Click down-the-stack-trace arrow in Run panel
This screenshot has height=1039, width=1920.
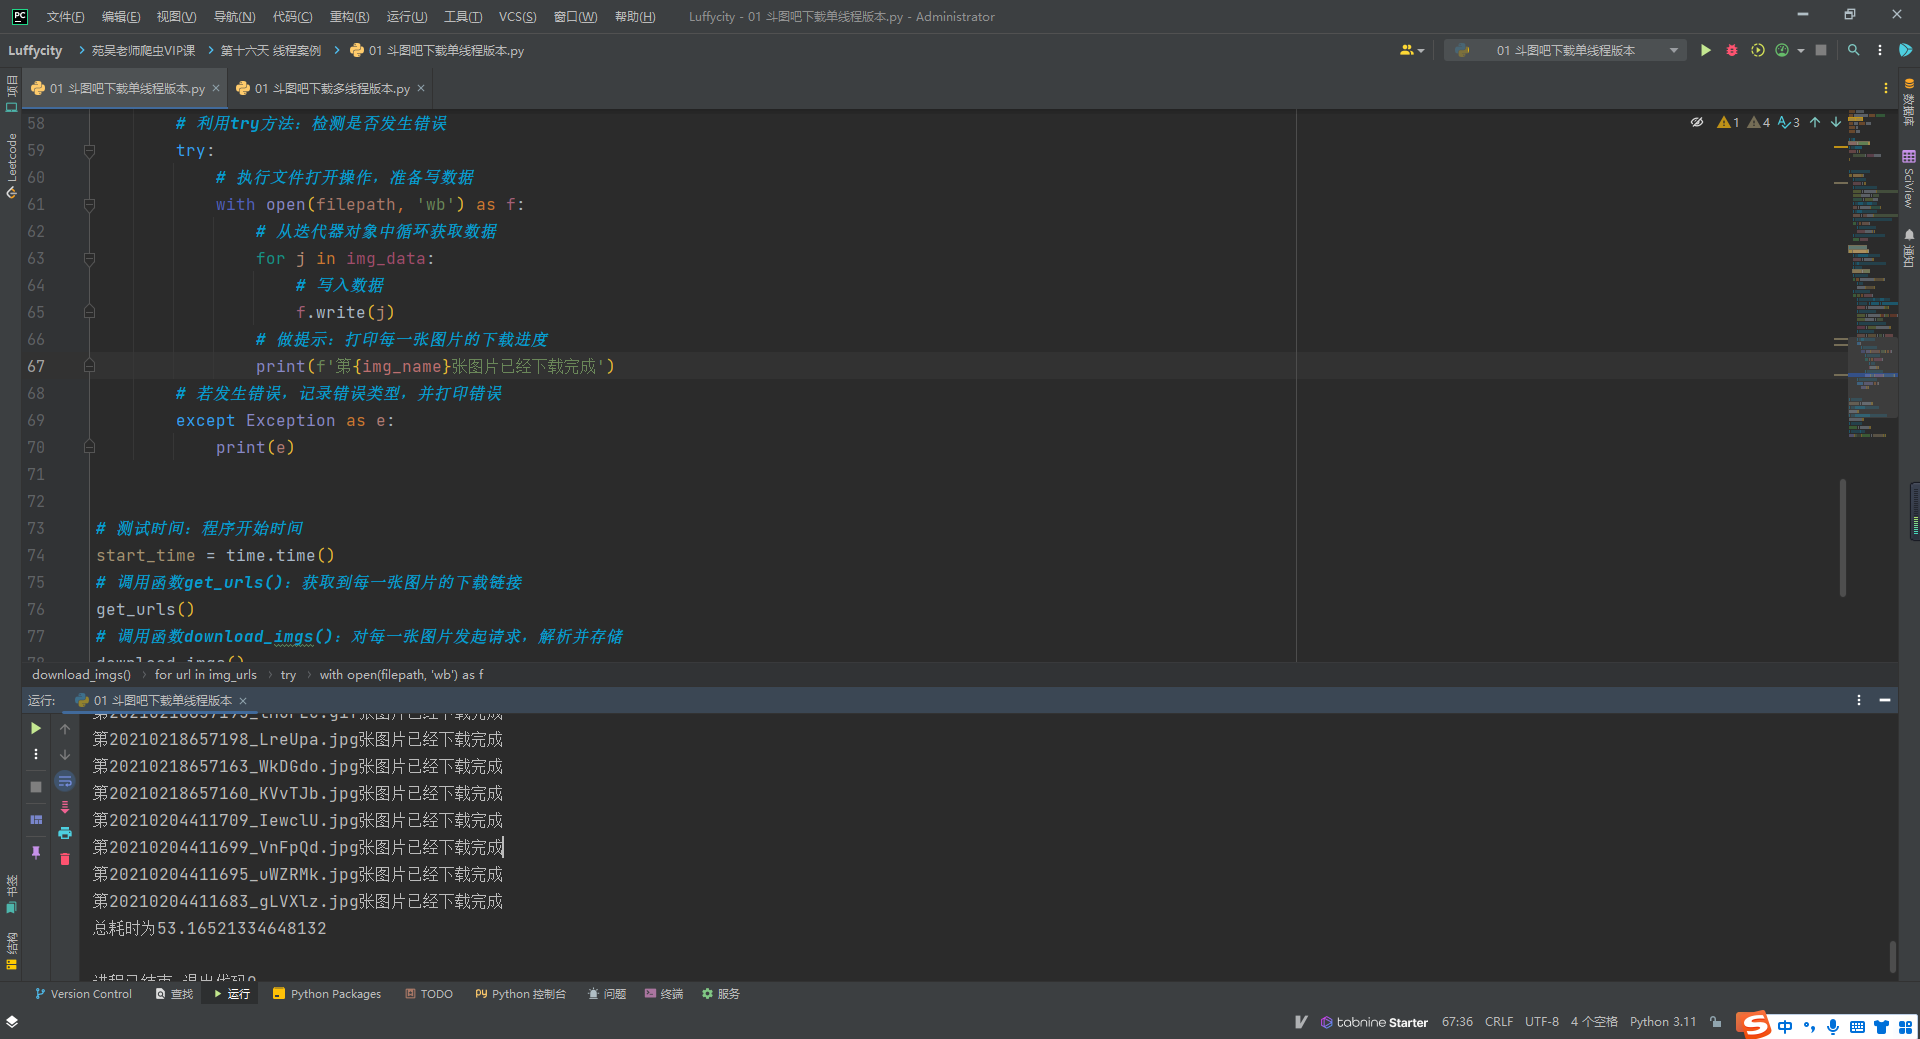tap(65, 755)
